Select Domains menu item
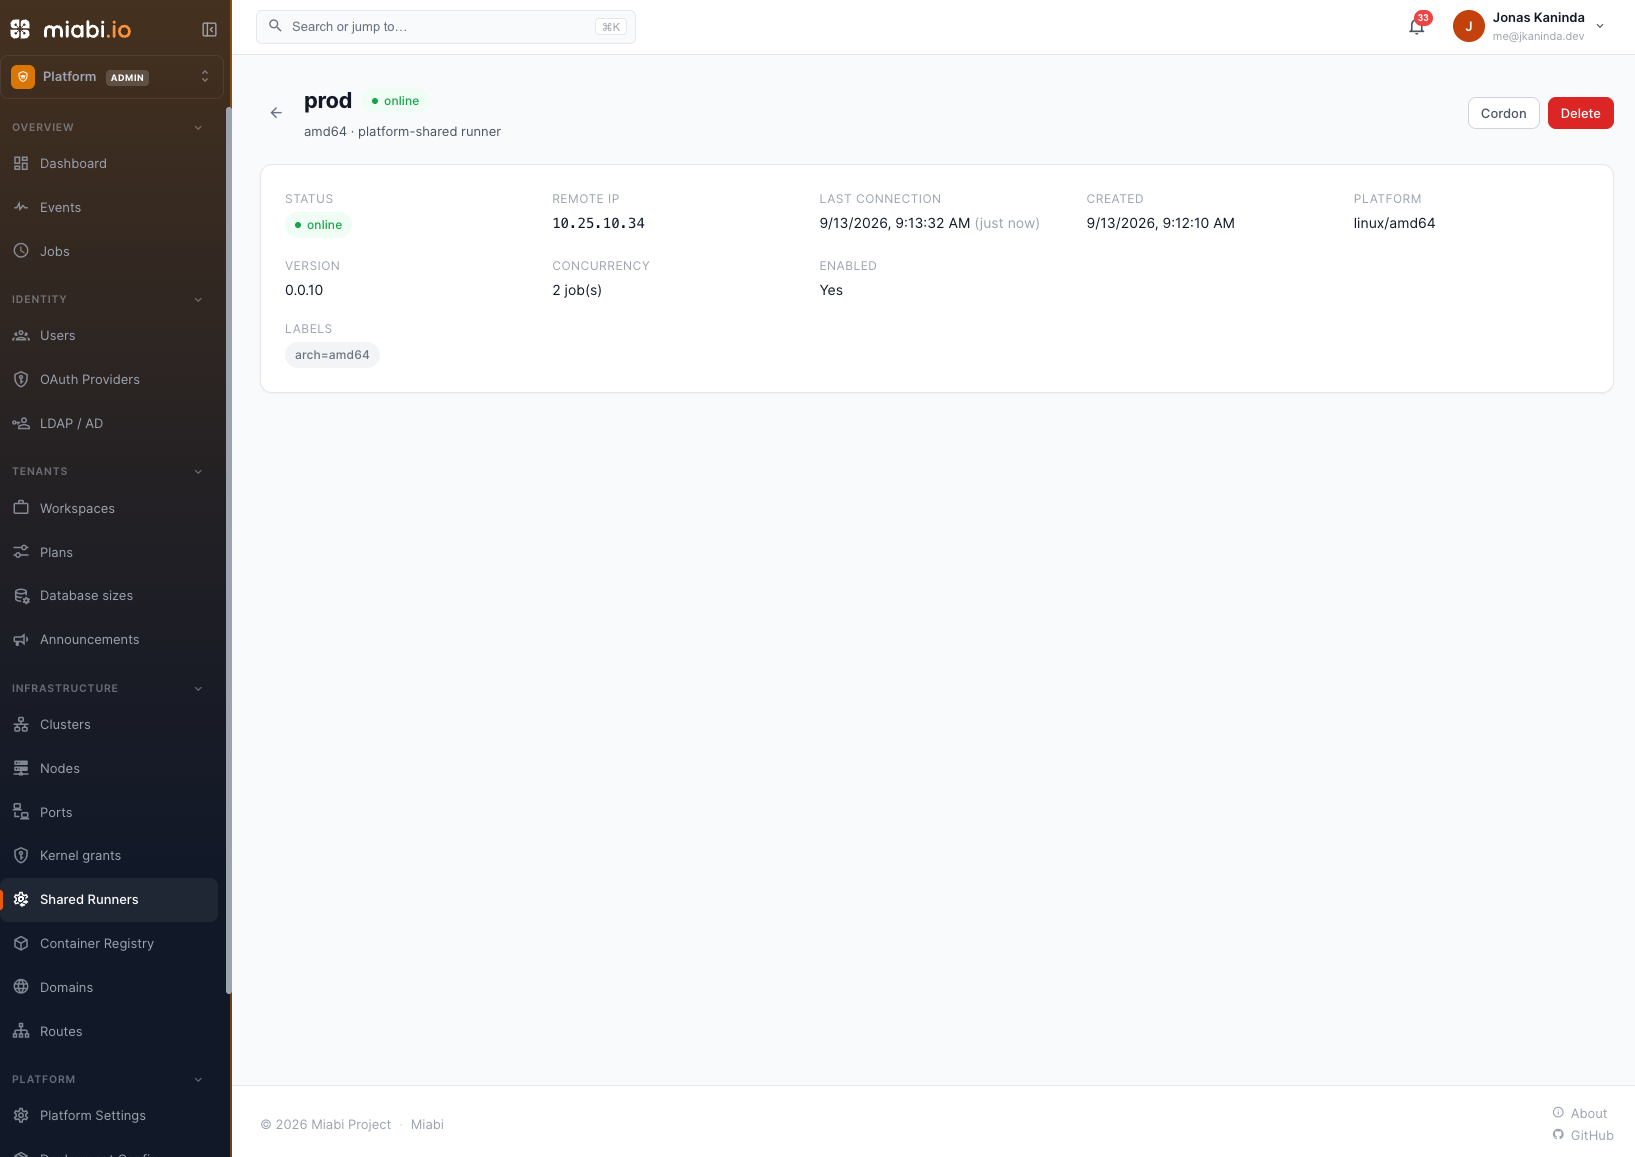 click(109, 988)
